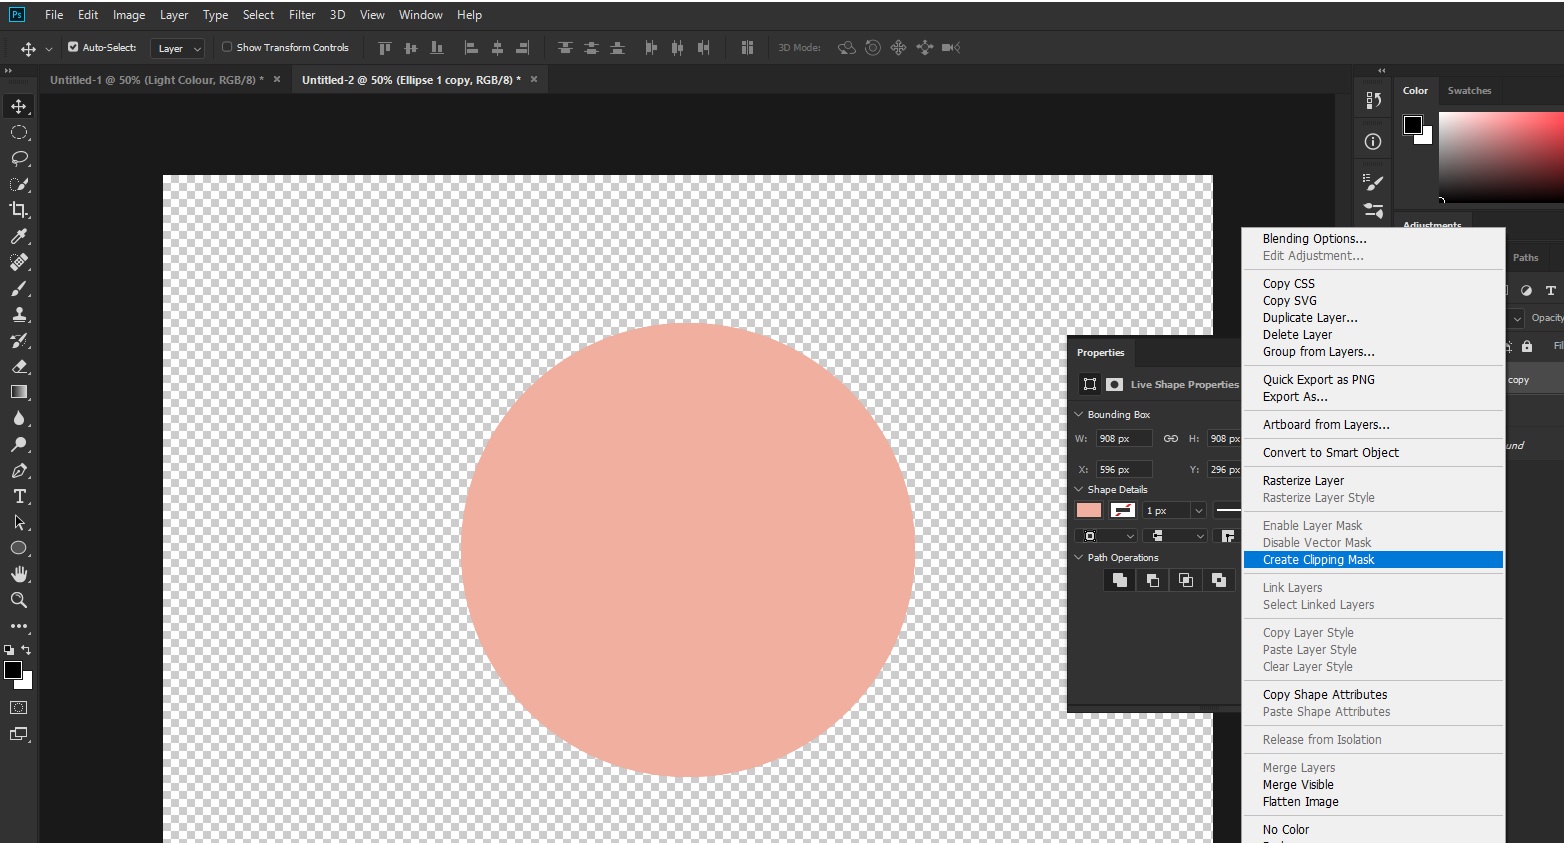Toggle the Auto-Select checkbox
Screen dimensions: 1564x843
click(73, 47)
